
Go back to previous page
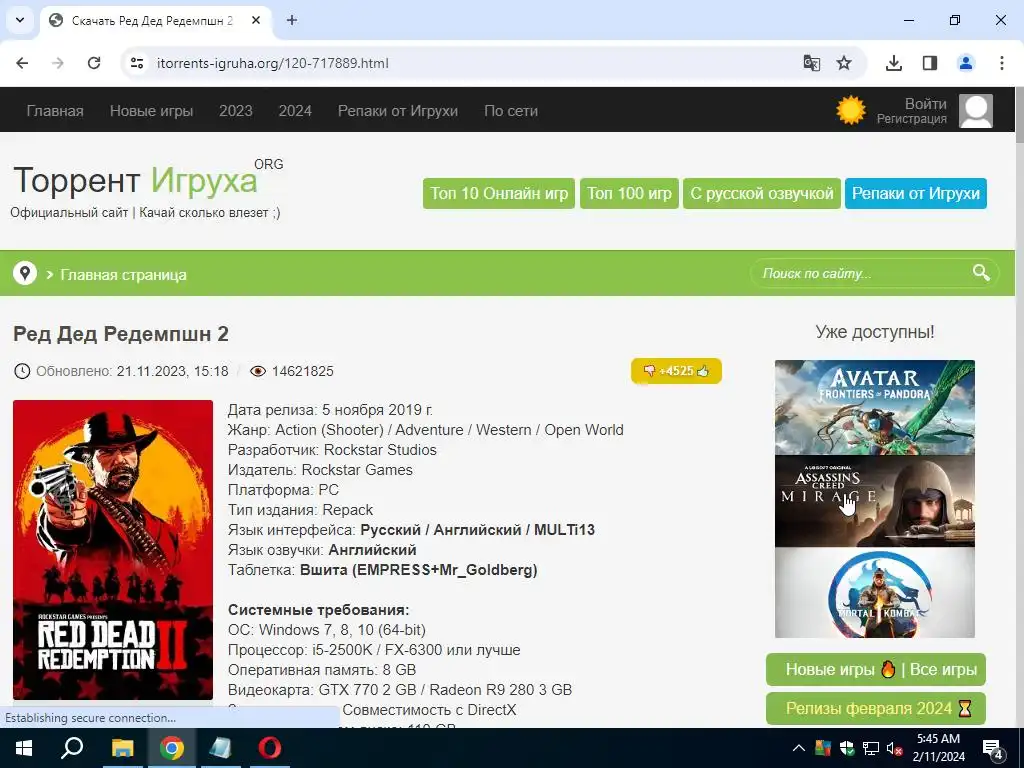click(x=22, y=63)
